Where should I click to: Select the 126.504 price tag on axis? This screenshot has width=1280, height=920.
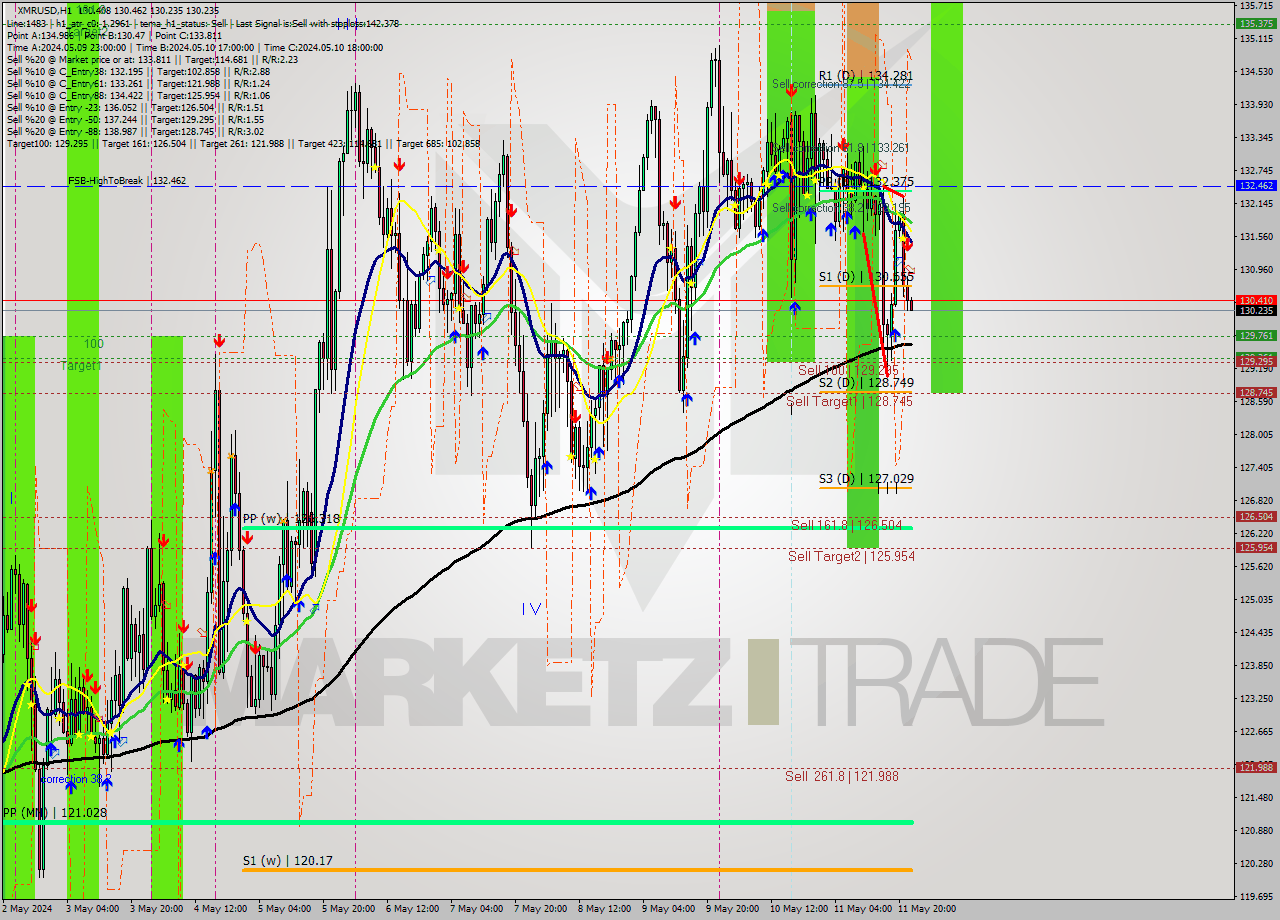1255,517
